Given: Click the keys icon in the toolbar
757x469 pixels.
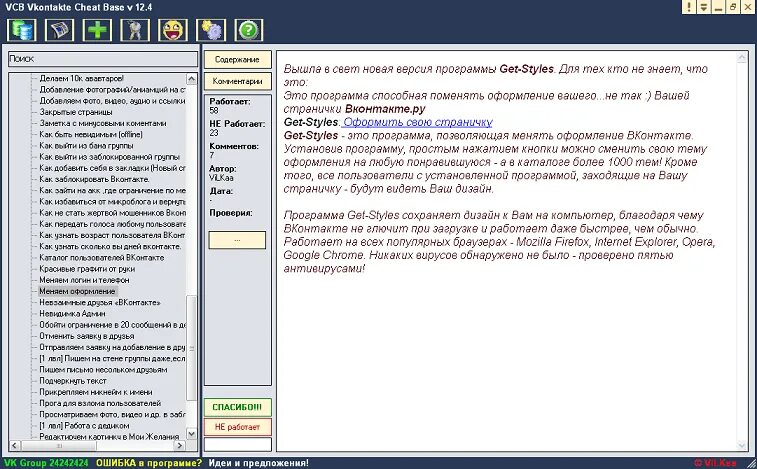Looking at the screenshot, I should pyautogui.click(x=135, y=30).
